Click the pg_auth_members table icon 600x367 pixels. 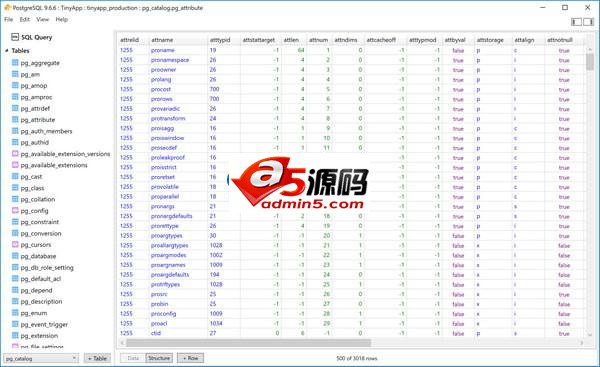pos(15,131)
